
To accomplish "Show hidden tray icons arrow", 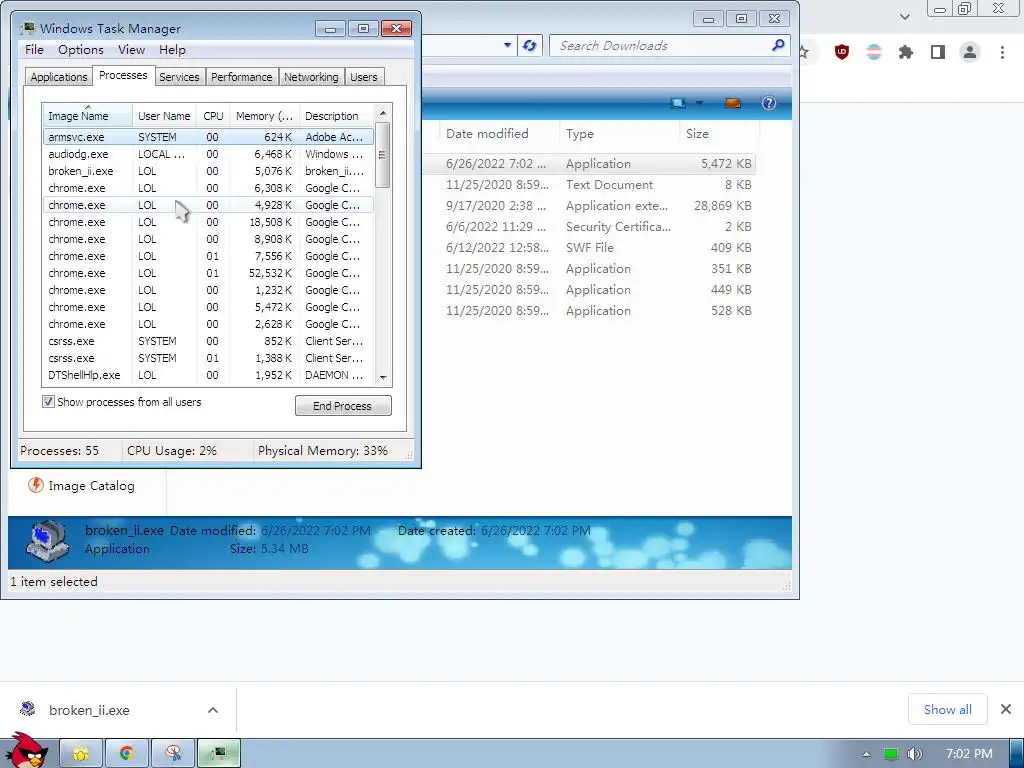I will [x=866, y=754].
